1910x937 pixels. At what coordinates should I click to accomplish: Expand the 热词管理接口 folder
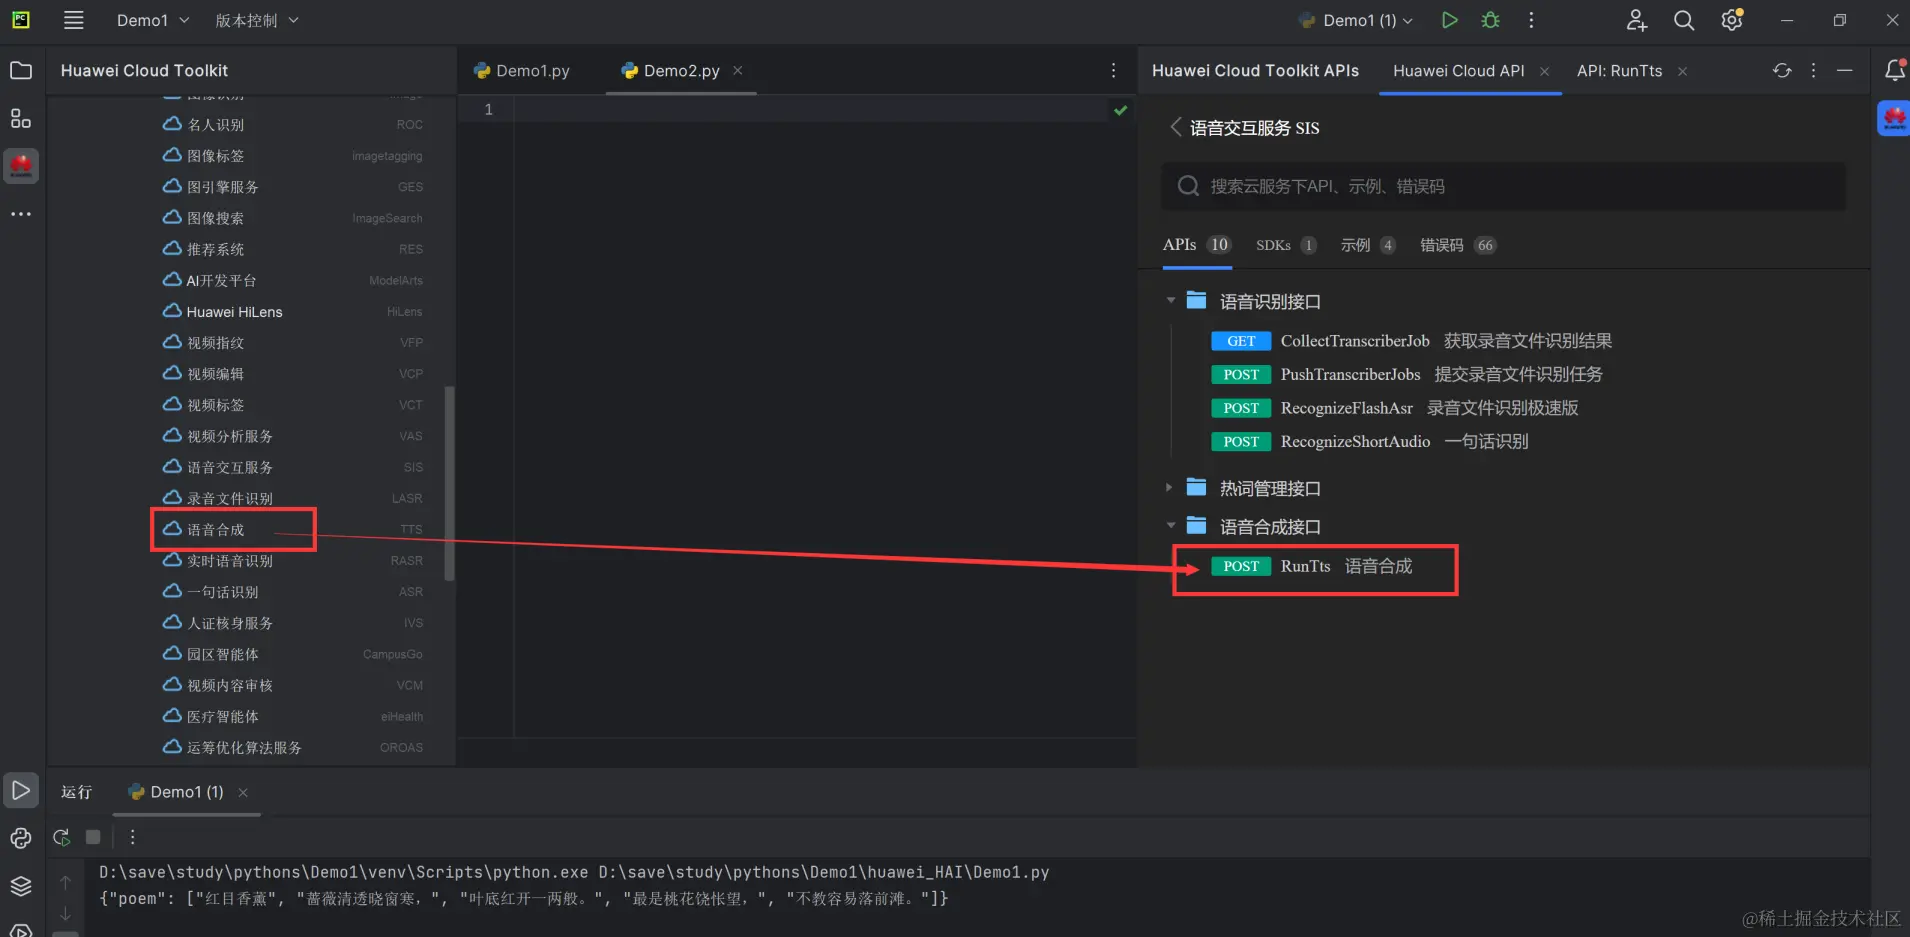[1169, 487]
